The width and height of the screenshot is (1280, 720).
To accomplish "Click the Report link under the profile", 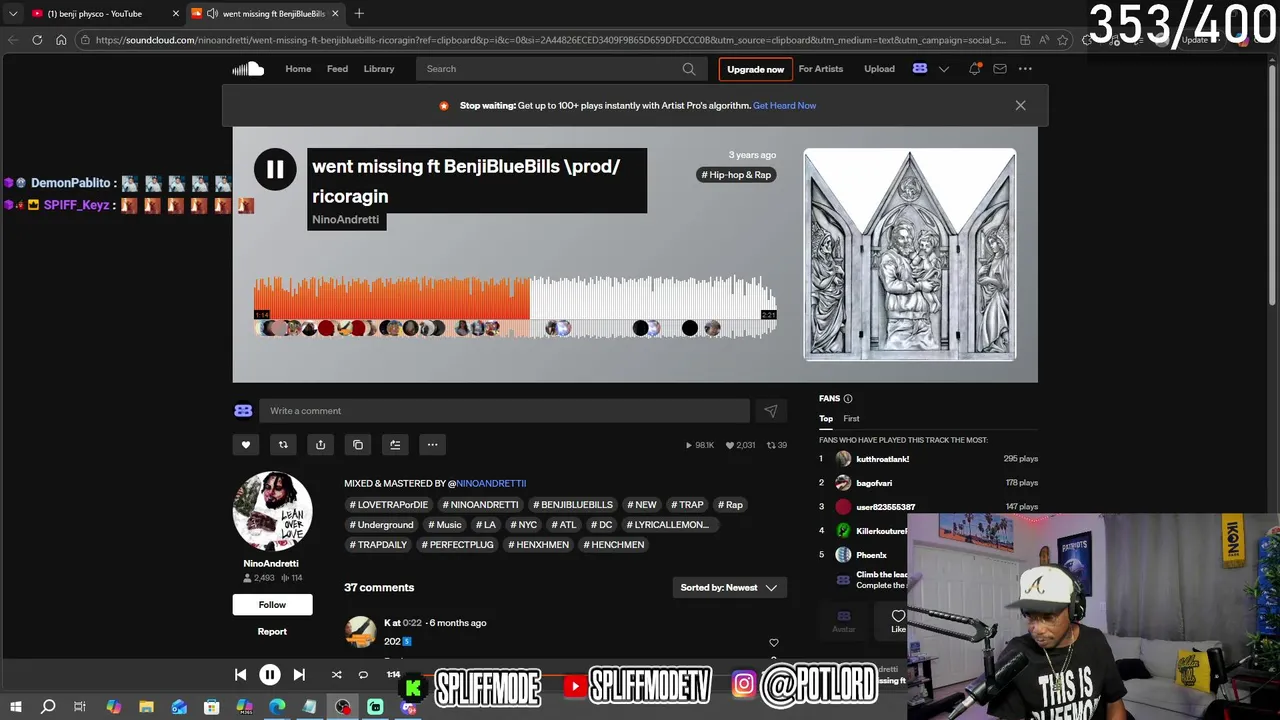I will click(x=272, y=632).
